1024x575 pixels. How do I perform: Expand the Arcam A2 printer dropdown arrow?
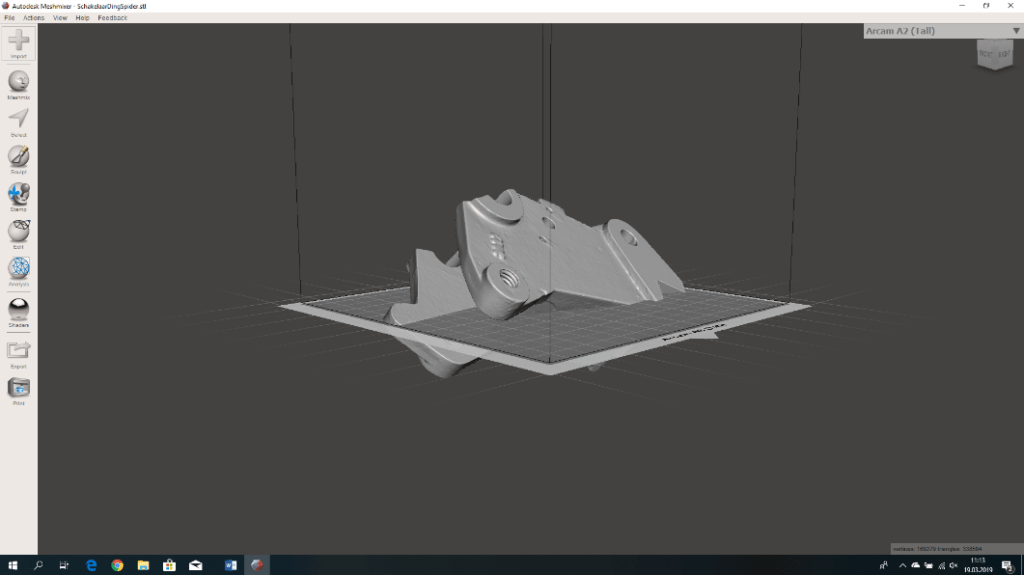pyautogui.click(x=1016, y=31)
